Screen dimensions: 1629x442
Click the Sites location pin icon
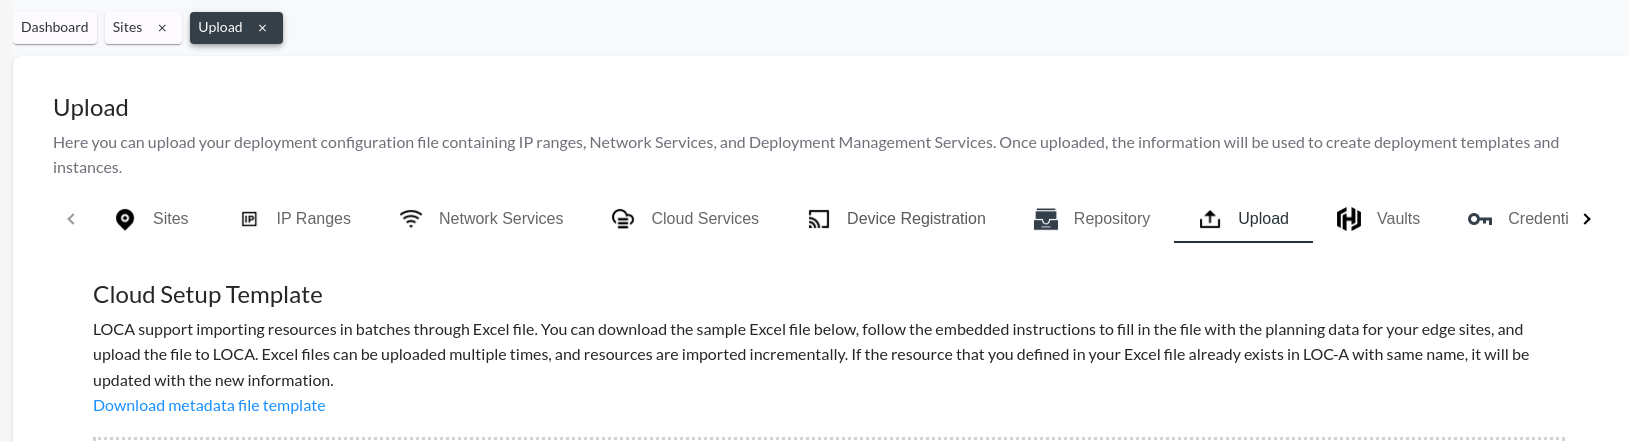[x=125, y=219]
